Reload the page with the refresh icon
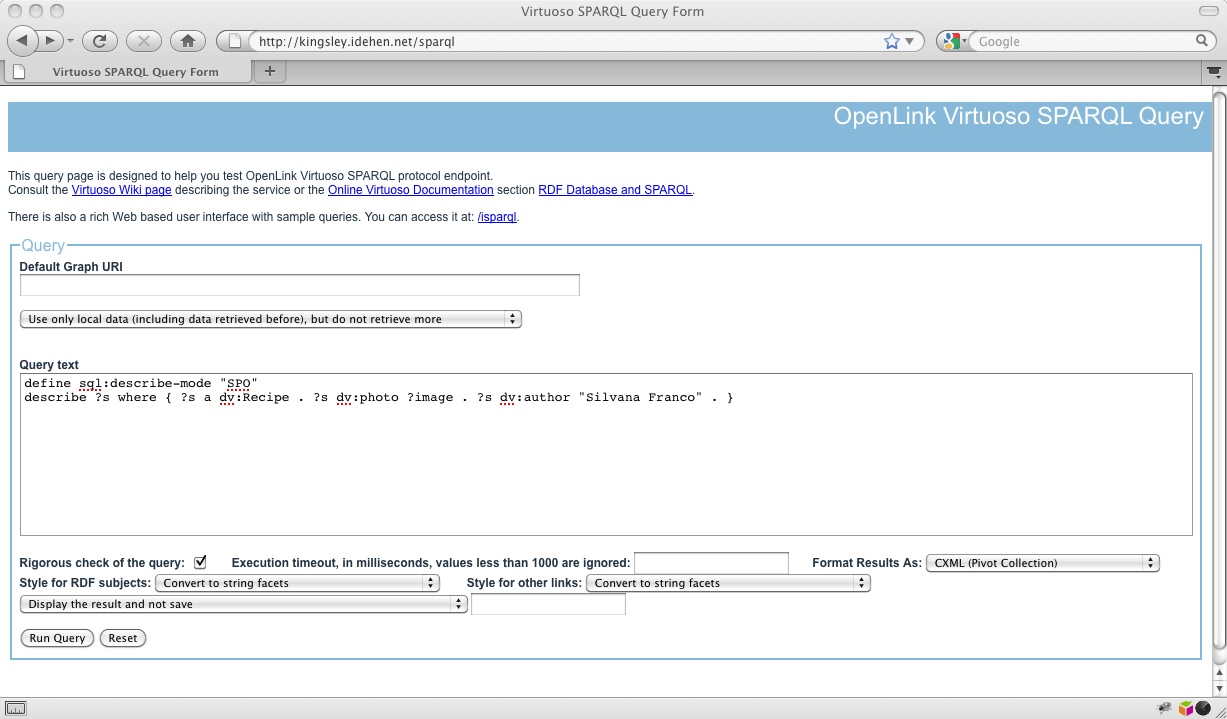This screenshot has width=1227, height=719. [100, 41]
